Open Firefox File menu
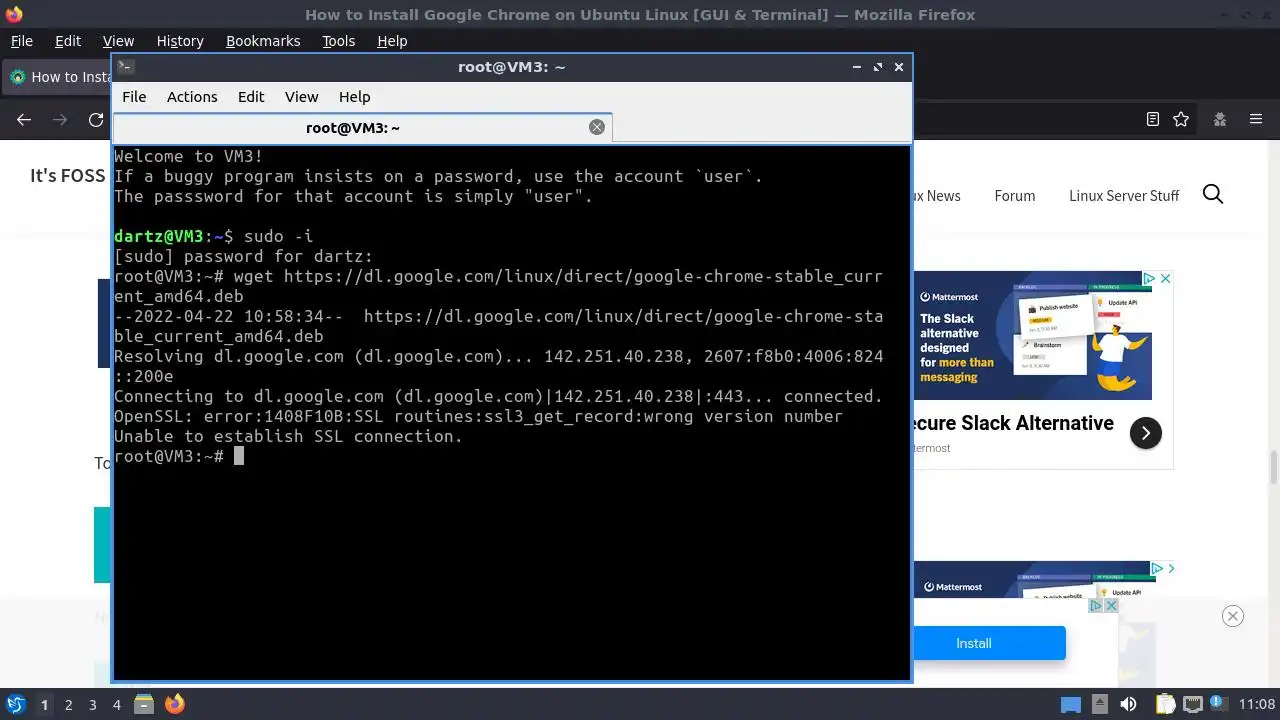This screenshot has height=720, width=1280. coord(21,41)
